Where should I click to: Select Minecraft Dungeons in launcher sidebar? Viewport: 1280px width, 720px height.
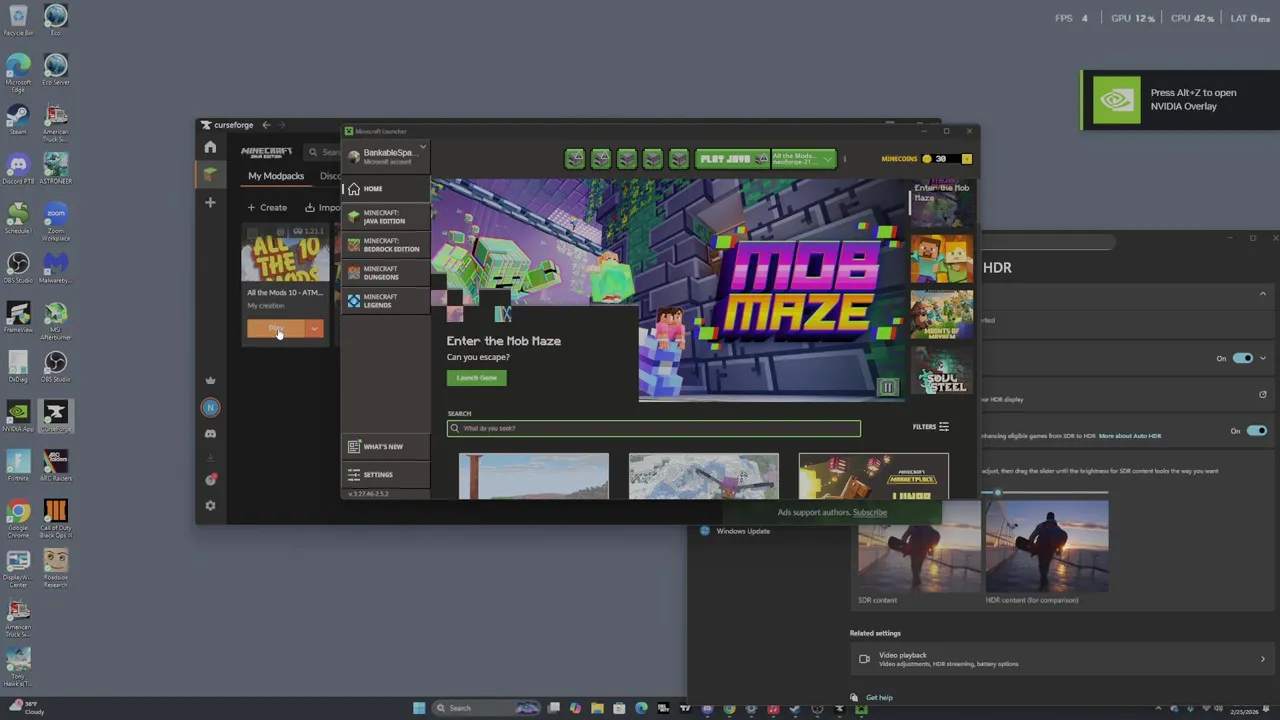coord(387,273)
